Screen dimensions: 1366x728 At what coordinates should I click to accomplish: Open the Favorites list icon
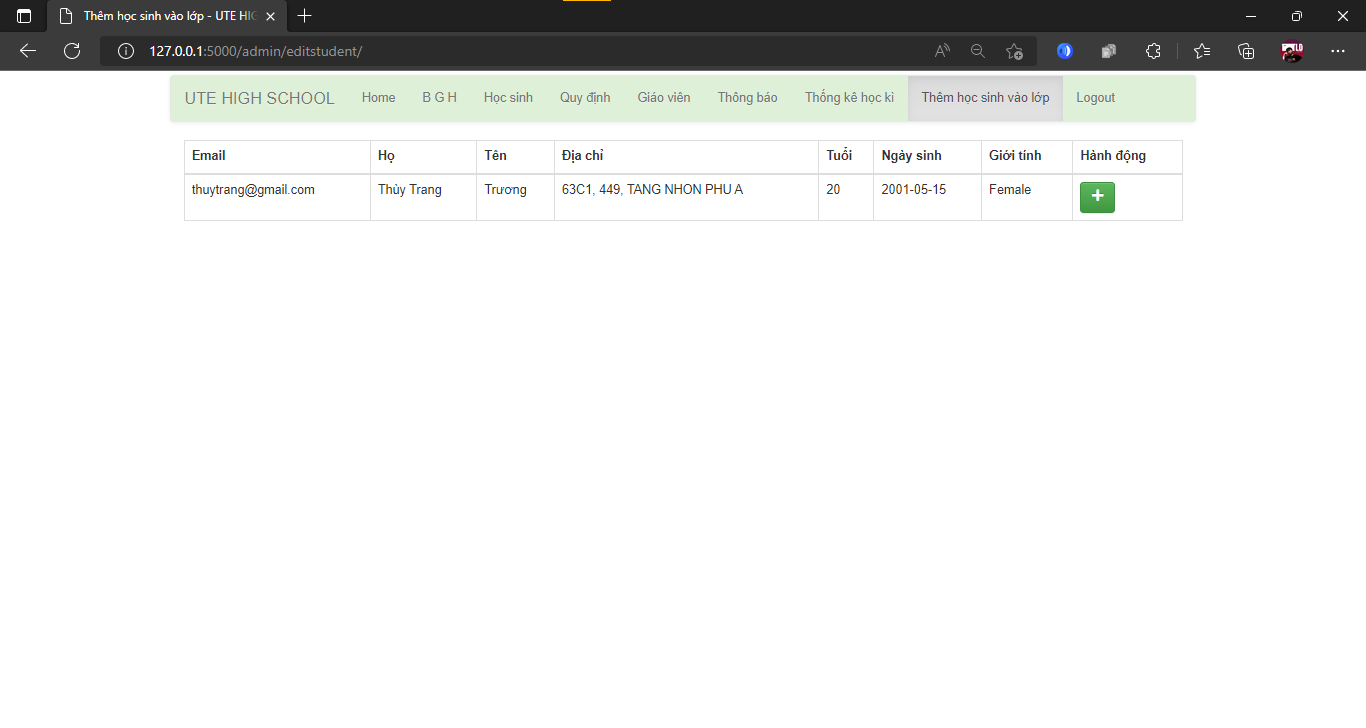click(1201, 51)
